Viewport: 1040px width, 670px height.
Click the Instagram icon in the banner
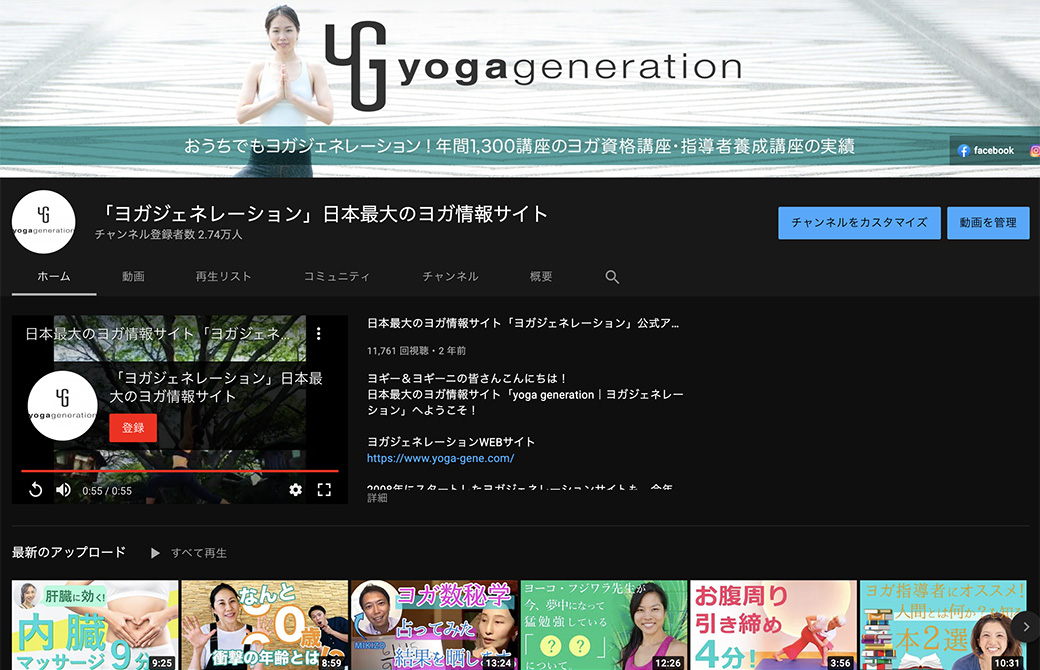pyautogui.click(x=1035, y=150)
